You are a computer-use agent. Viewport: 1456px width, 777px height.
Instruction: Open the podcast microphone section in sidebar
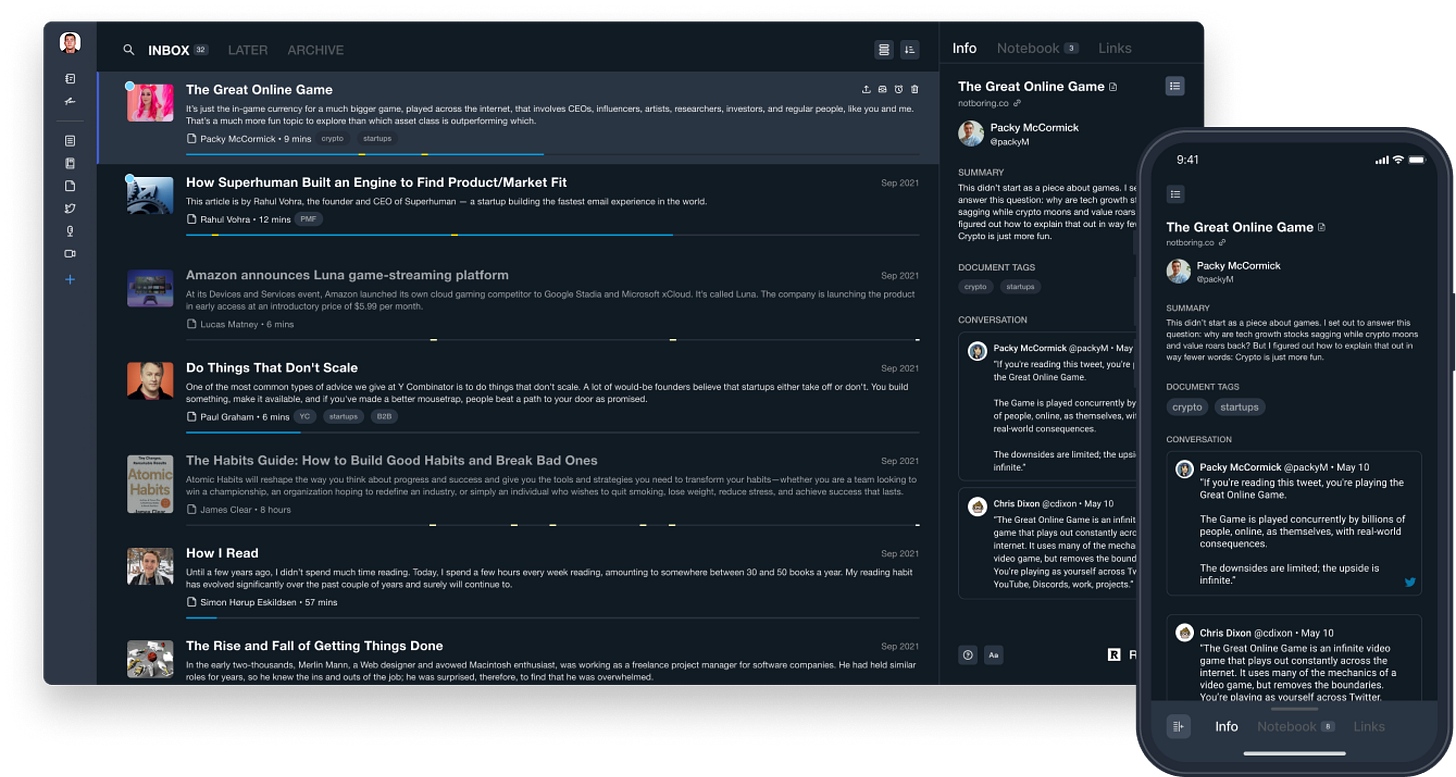pyautogui.click(x=70, y=231)
